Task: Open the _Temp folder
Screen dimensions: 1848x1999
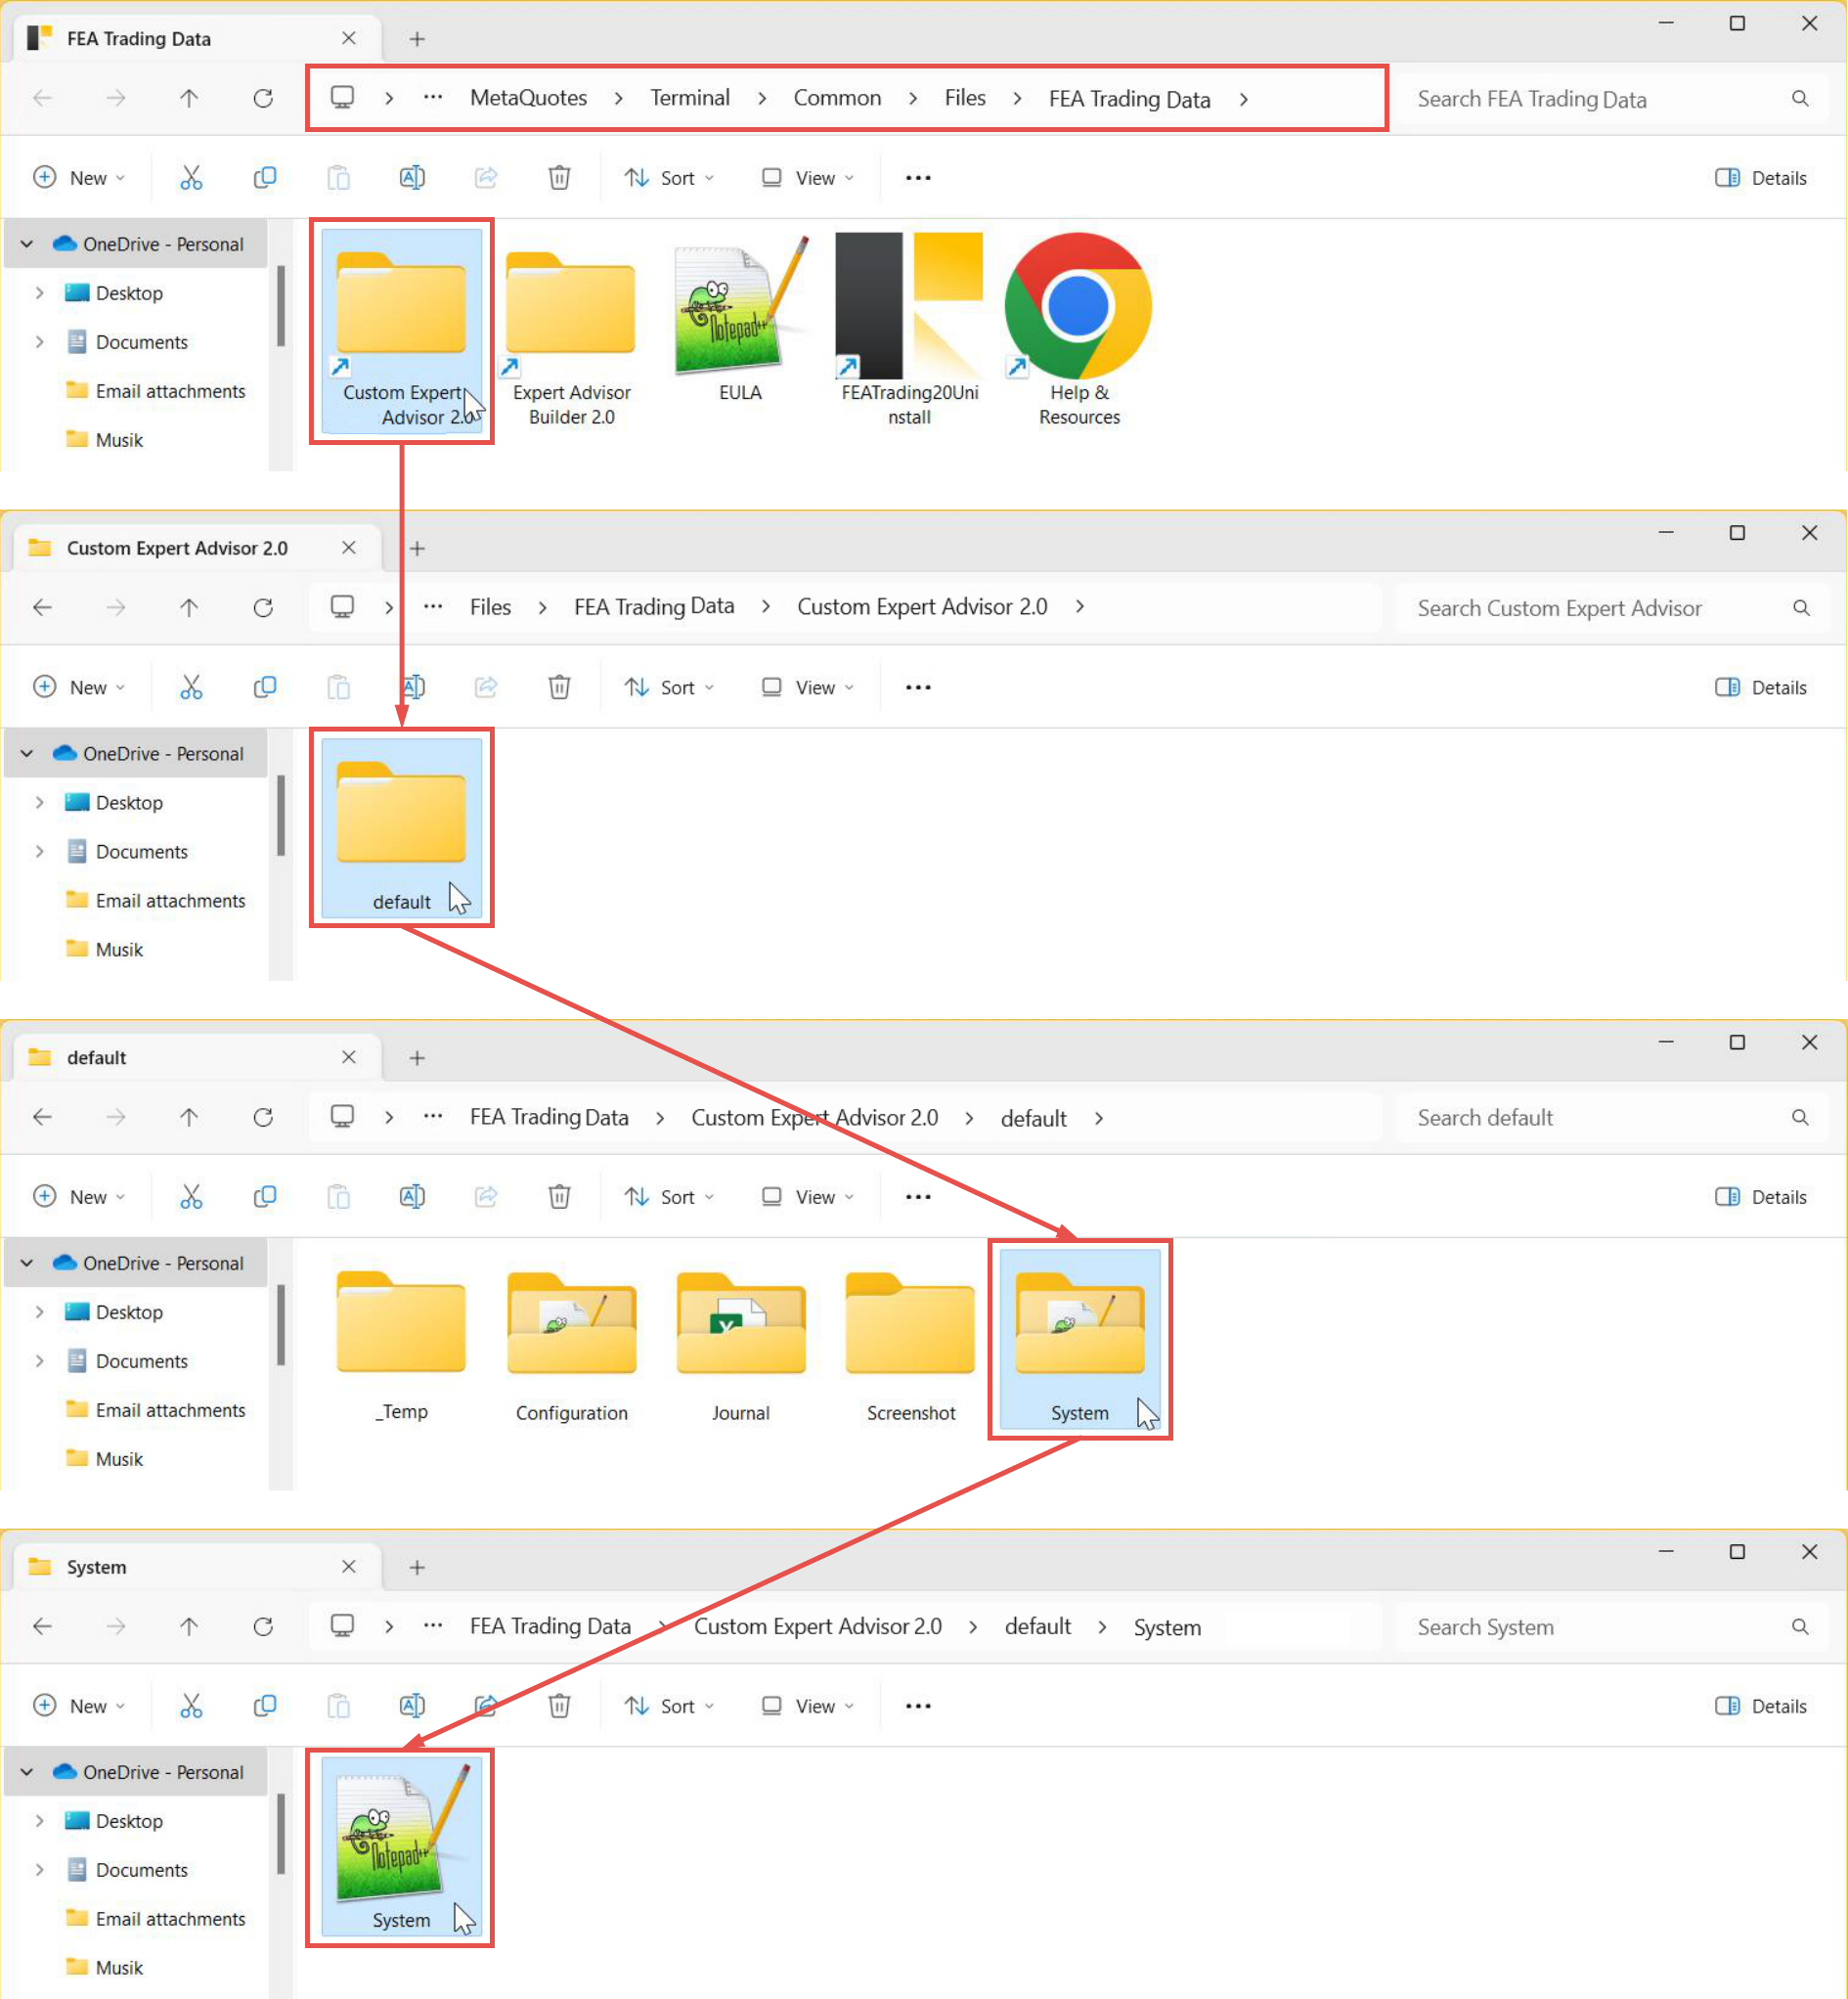Action: click(401, 1345)
